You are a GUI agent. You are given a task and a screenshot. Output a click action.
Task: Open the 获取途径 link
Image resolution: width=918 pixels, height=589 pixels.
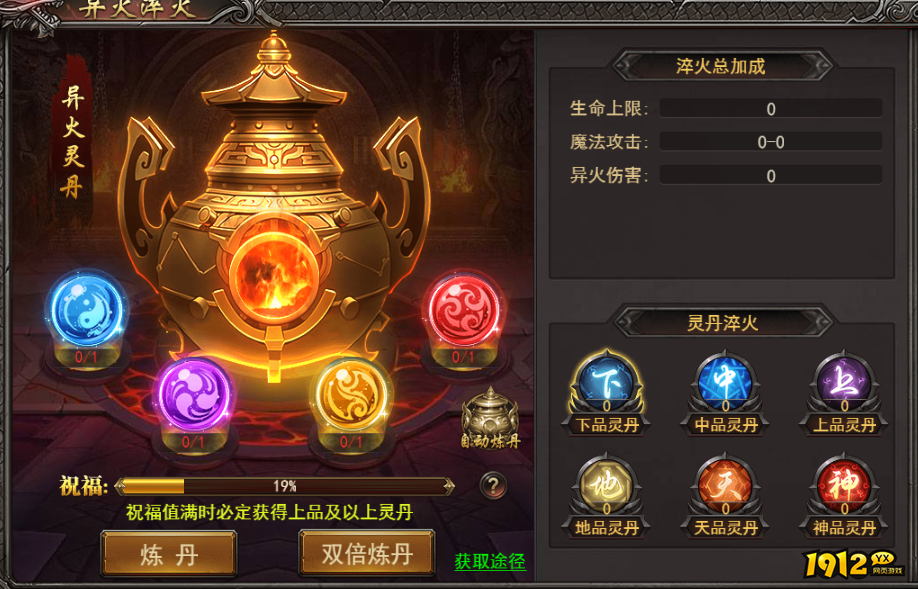(x=490, y=562)
